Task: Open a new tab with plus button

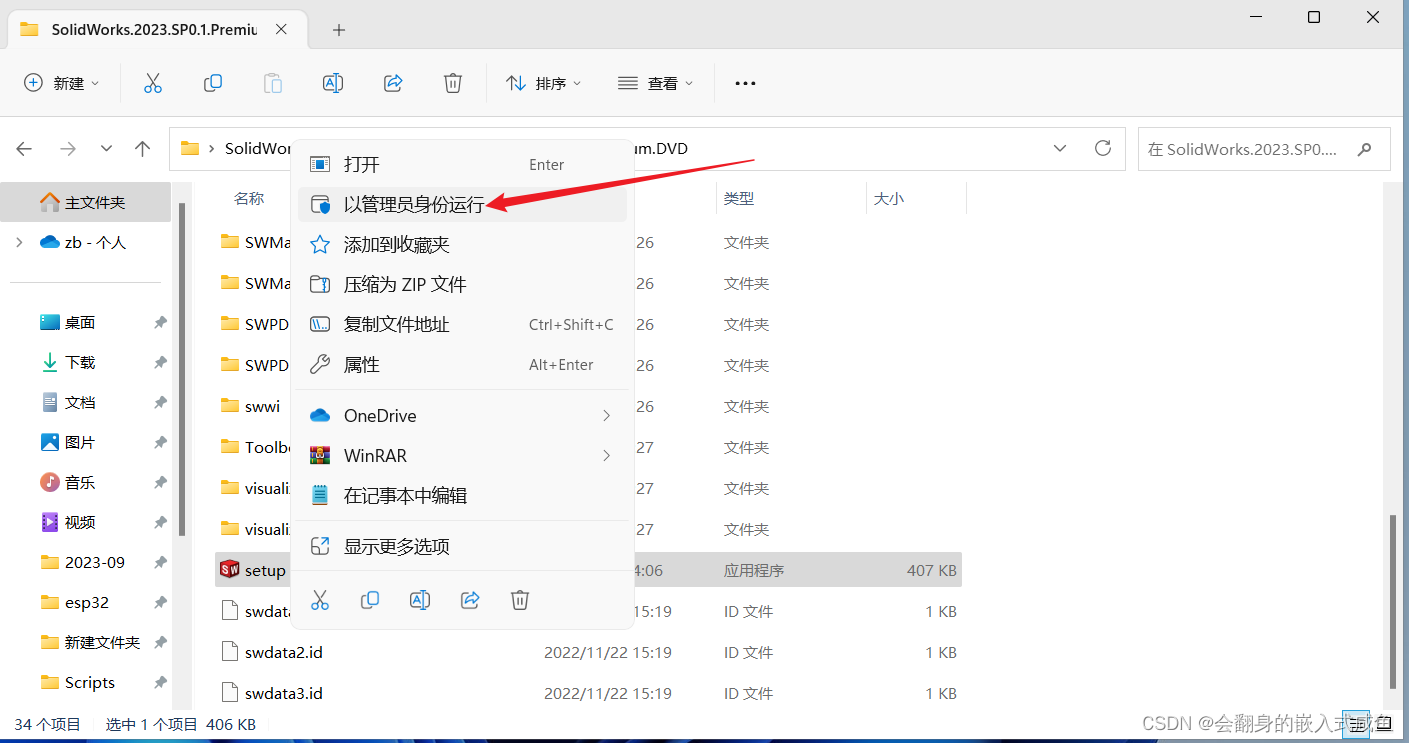Action: [x=339, y=30]
